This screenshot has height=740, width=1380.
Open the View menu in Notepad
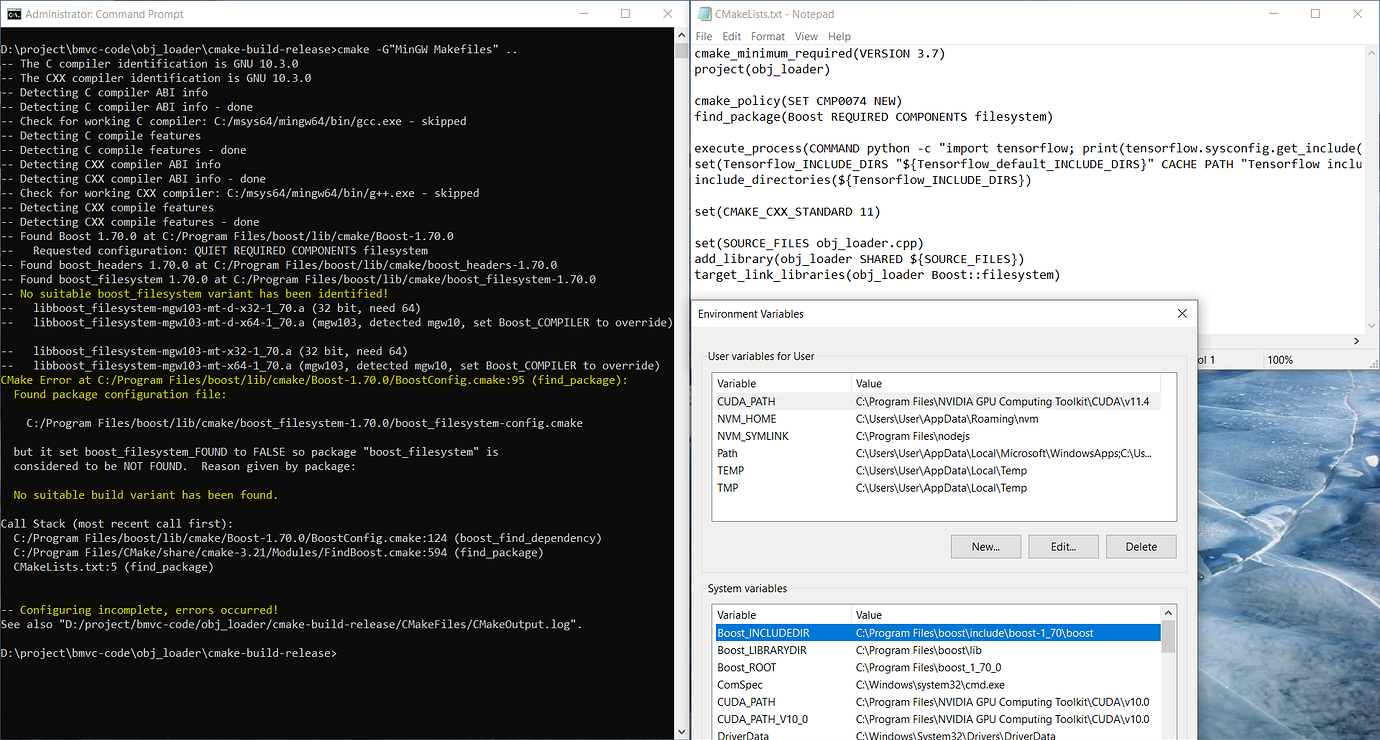click(806, 36)
